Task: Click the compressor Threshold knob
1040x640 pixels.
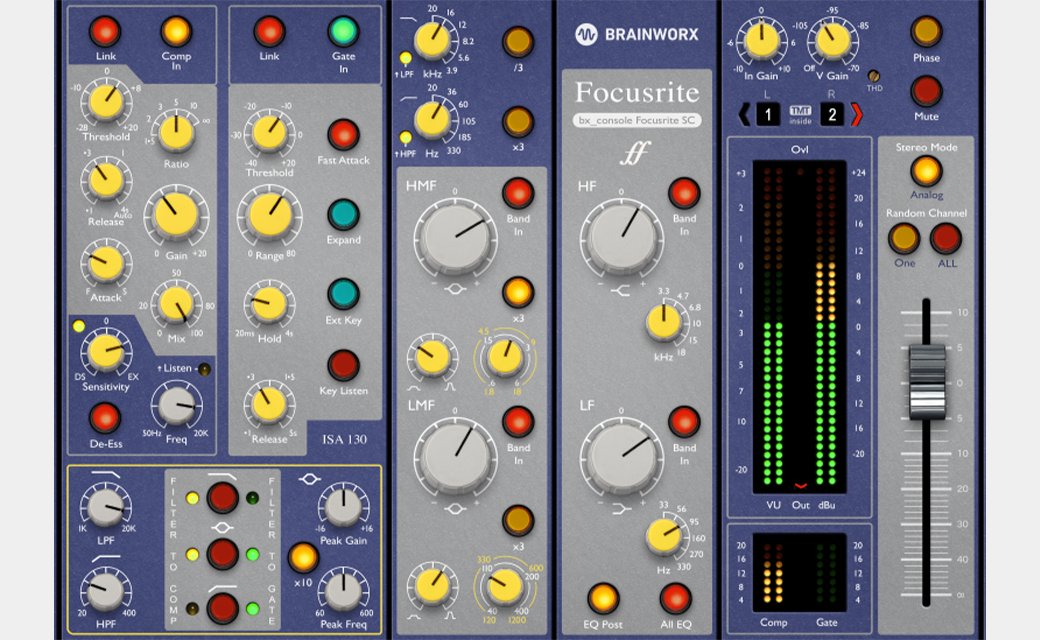Action: coord(105,103)
